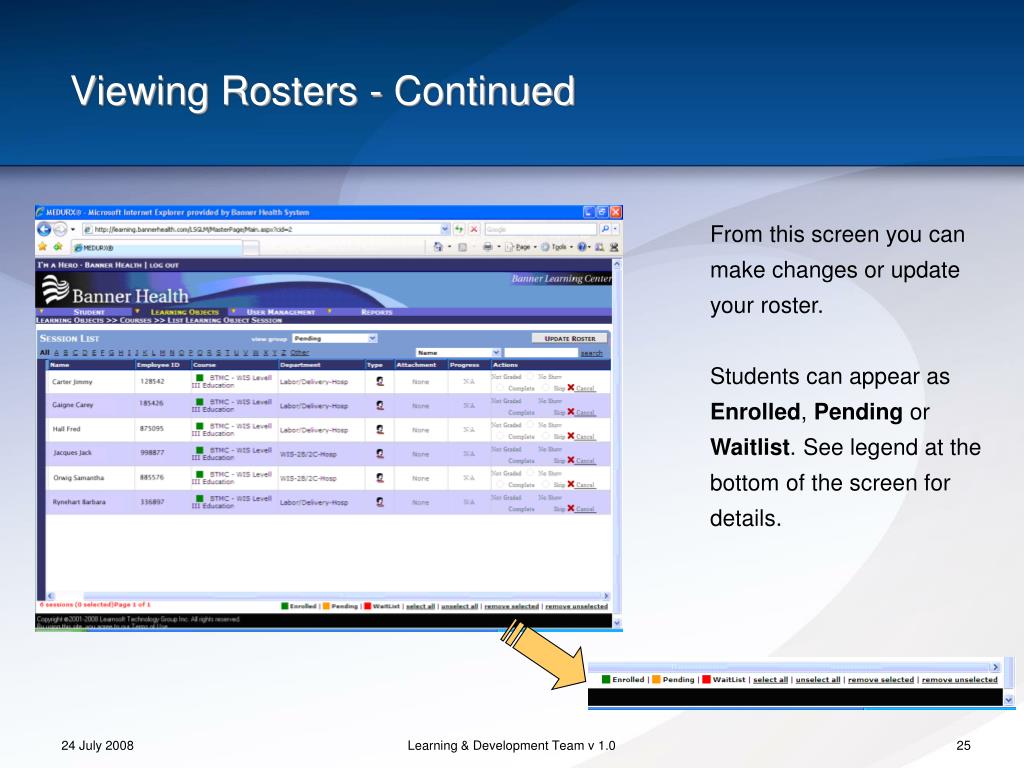Image resolution: width=1024 pixels, height=768 pixels.
Task: Click the Other filter in alphabet row
Action: tap(300, 353)
